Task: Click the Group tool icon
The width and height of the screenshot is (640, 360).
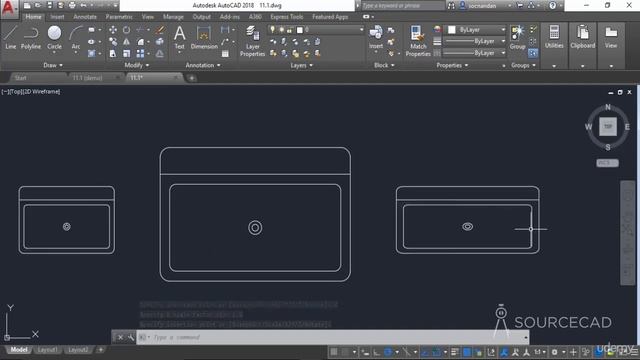Action: click(x=517, y=37)
